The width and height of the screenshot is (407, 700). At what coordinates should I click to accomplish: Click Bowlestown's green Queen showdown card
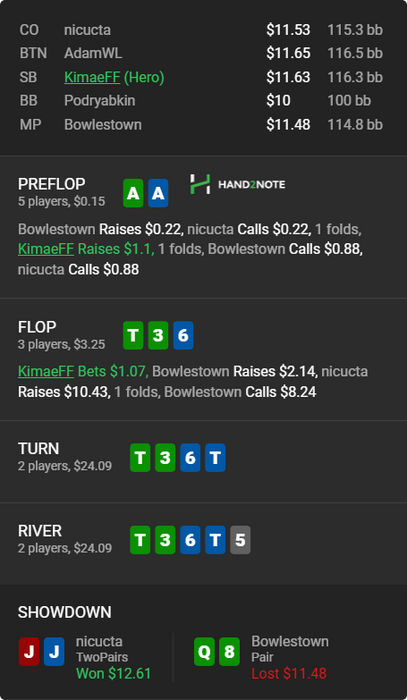point(204,652)
